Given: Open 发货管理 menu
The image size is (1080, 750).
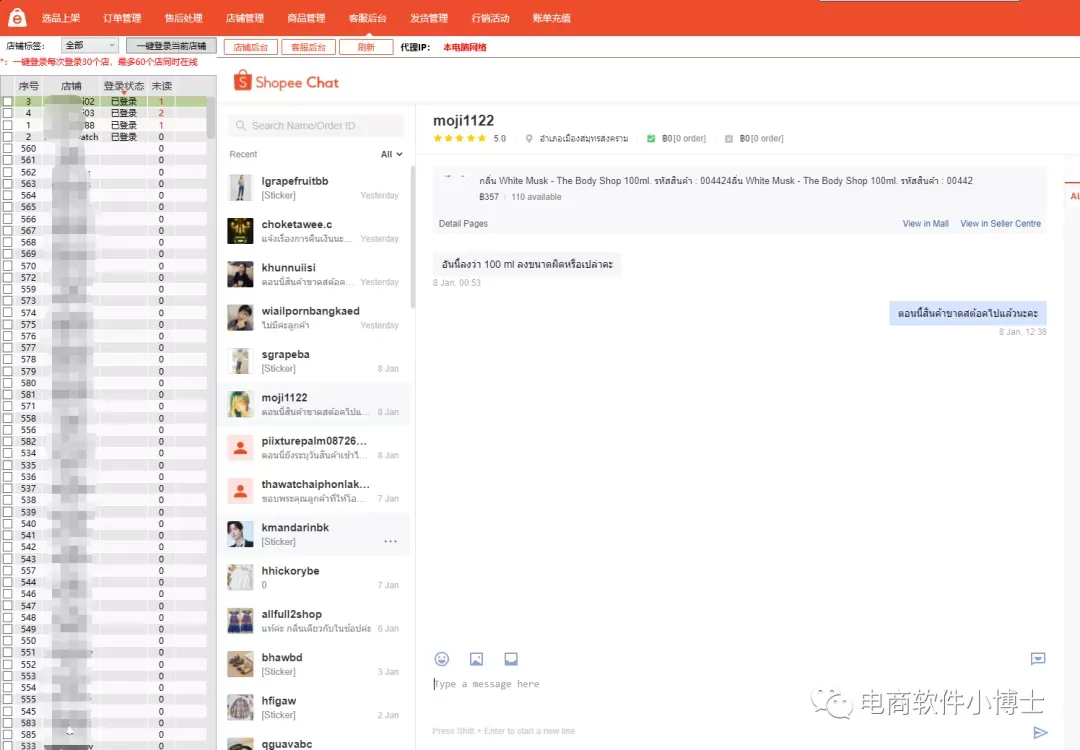Looking at the screenshot, I should (428, 18).
